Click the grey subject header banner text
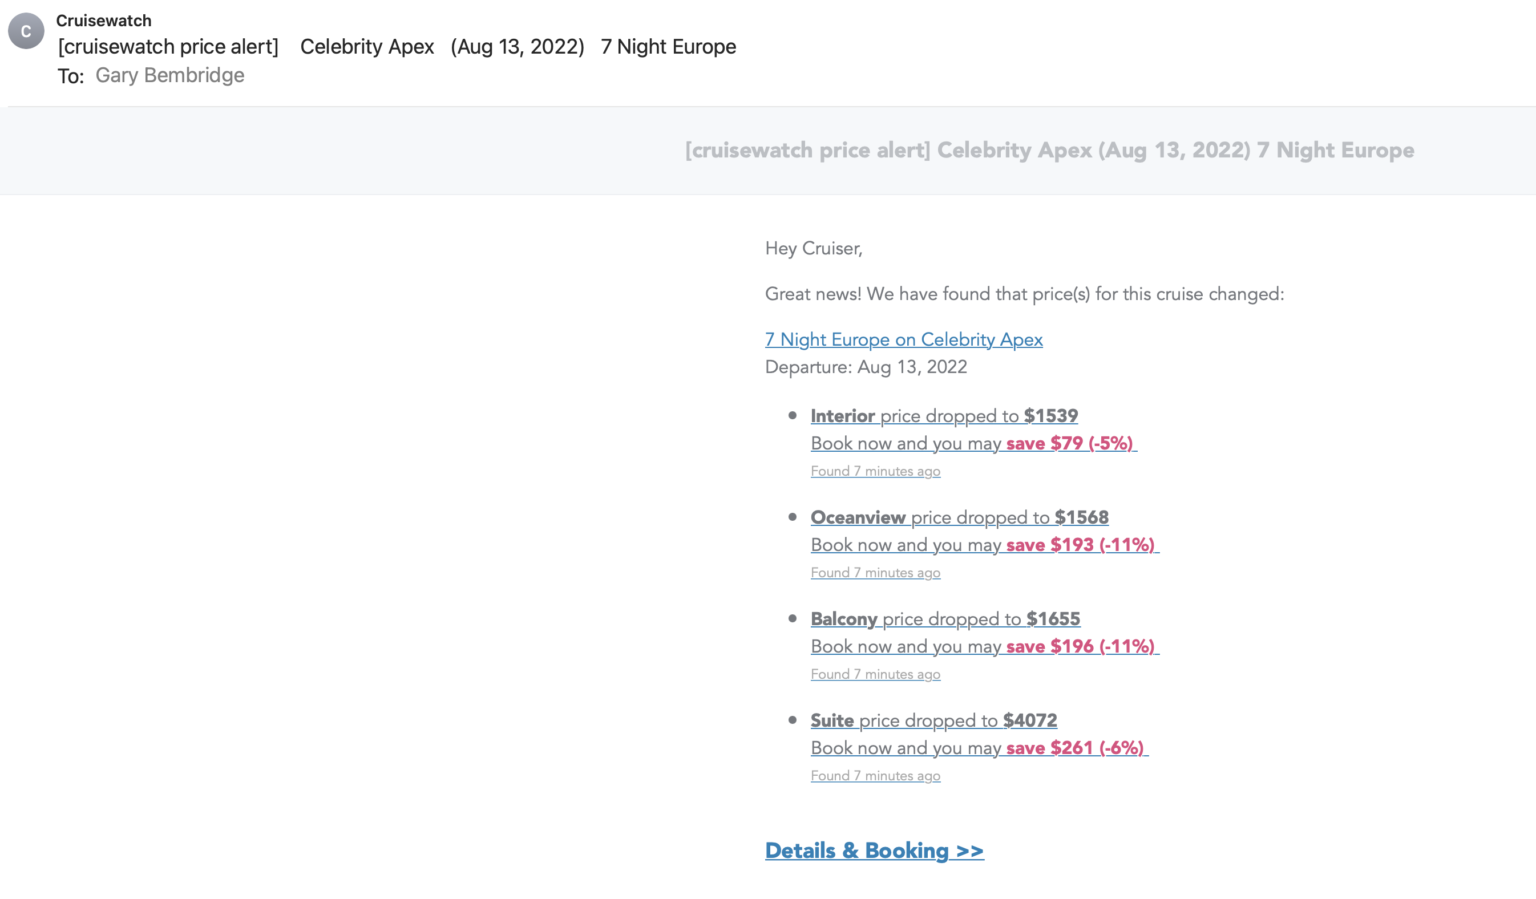 pyautogui.click(x=1048, y=150)
